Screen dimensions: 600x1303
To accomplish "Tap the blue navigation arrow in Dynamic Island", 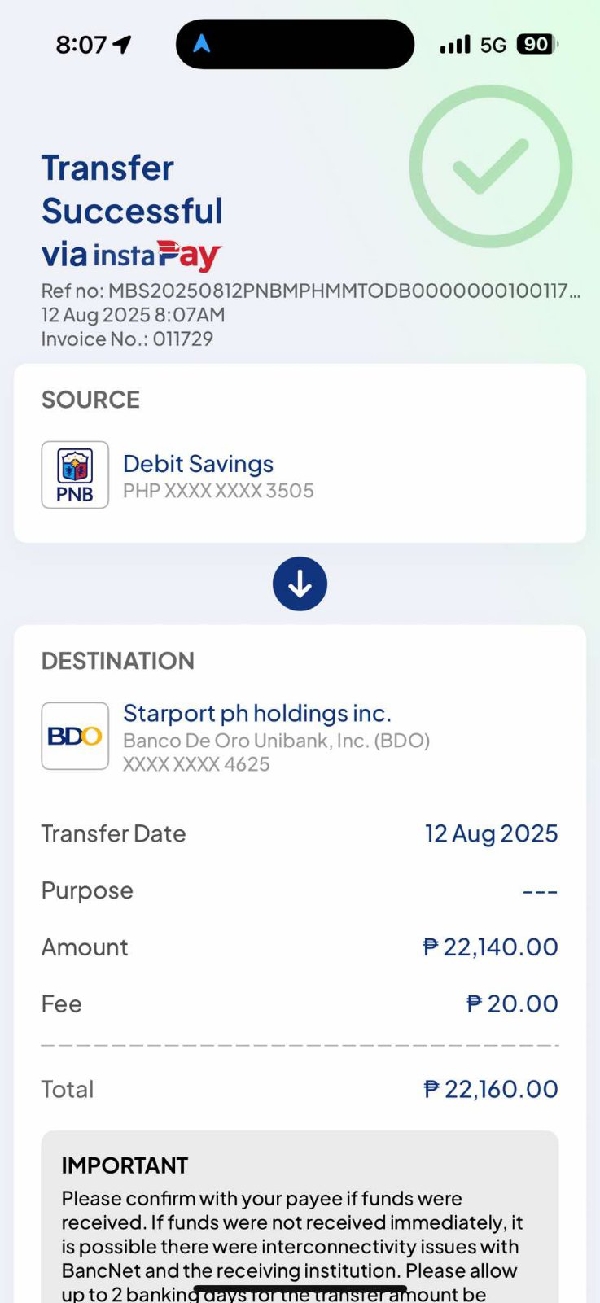I will pyautogui.click(x=202, y=45).
